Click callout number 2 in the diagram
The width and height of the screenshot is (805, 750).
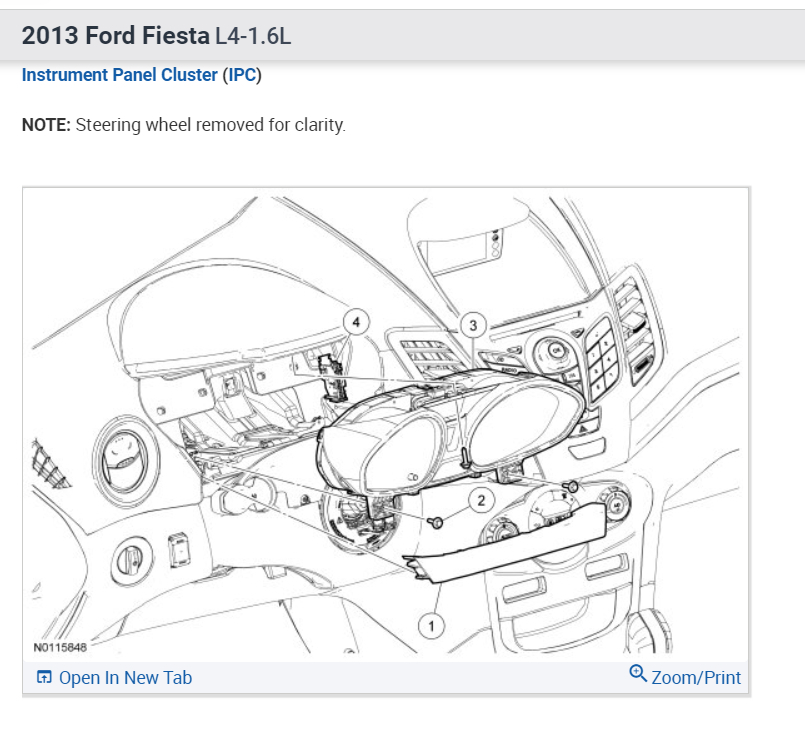481,500
